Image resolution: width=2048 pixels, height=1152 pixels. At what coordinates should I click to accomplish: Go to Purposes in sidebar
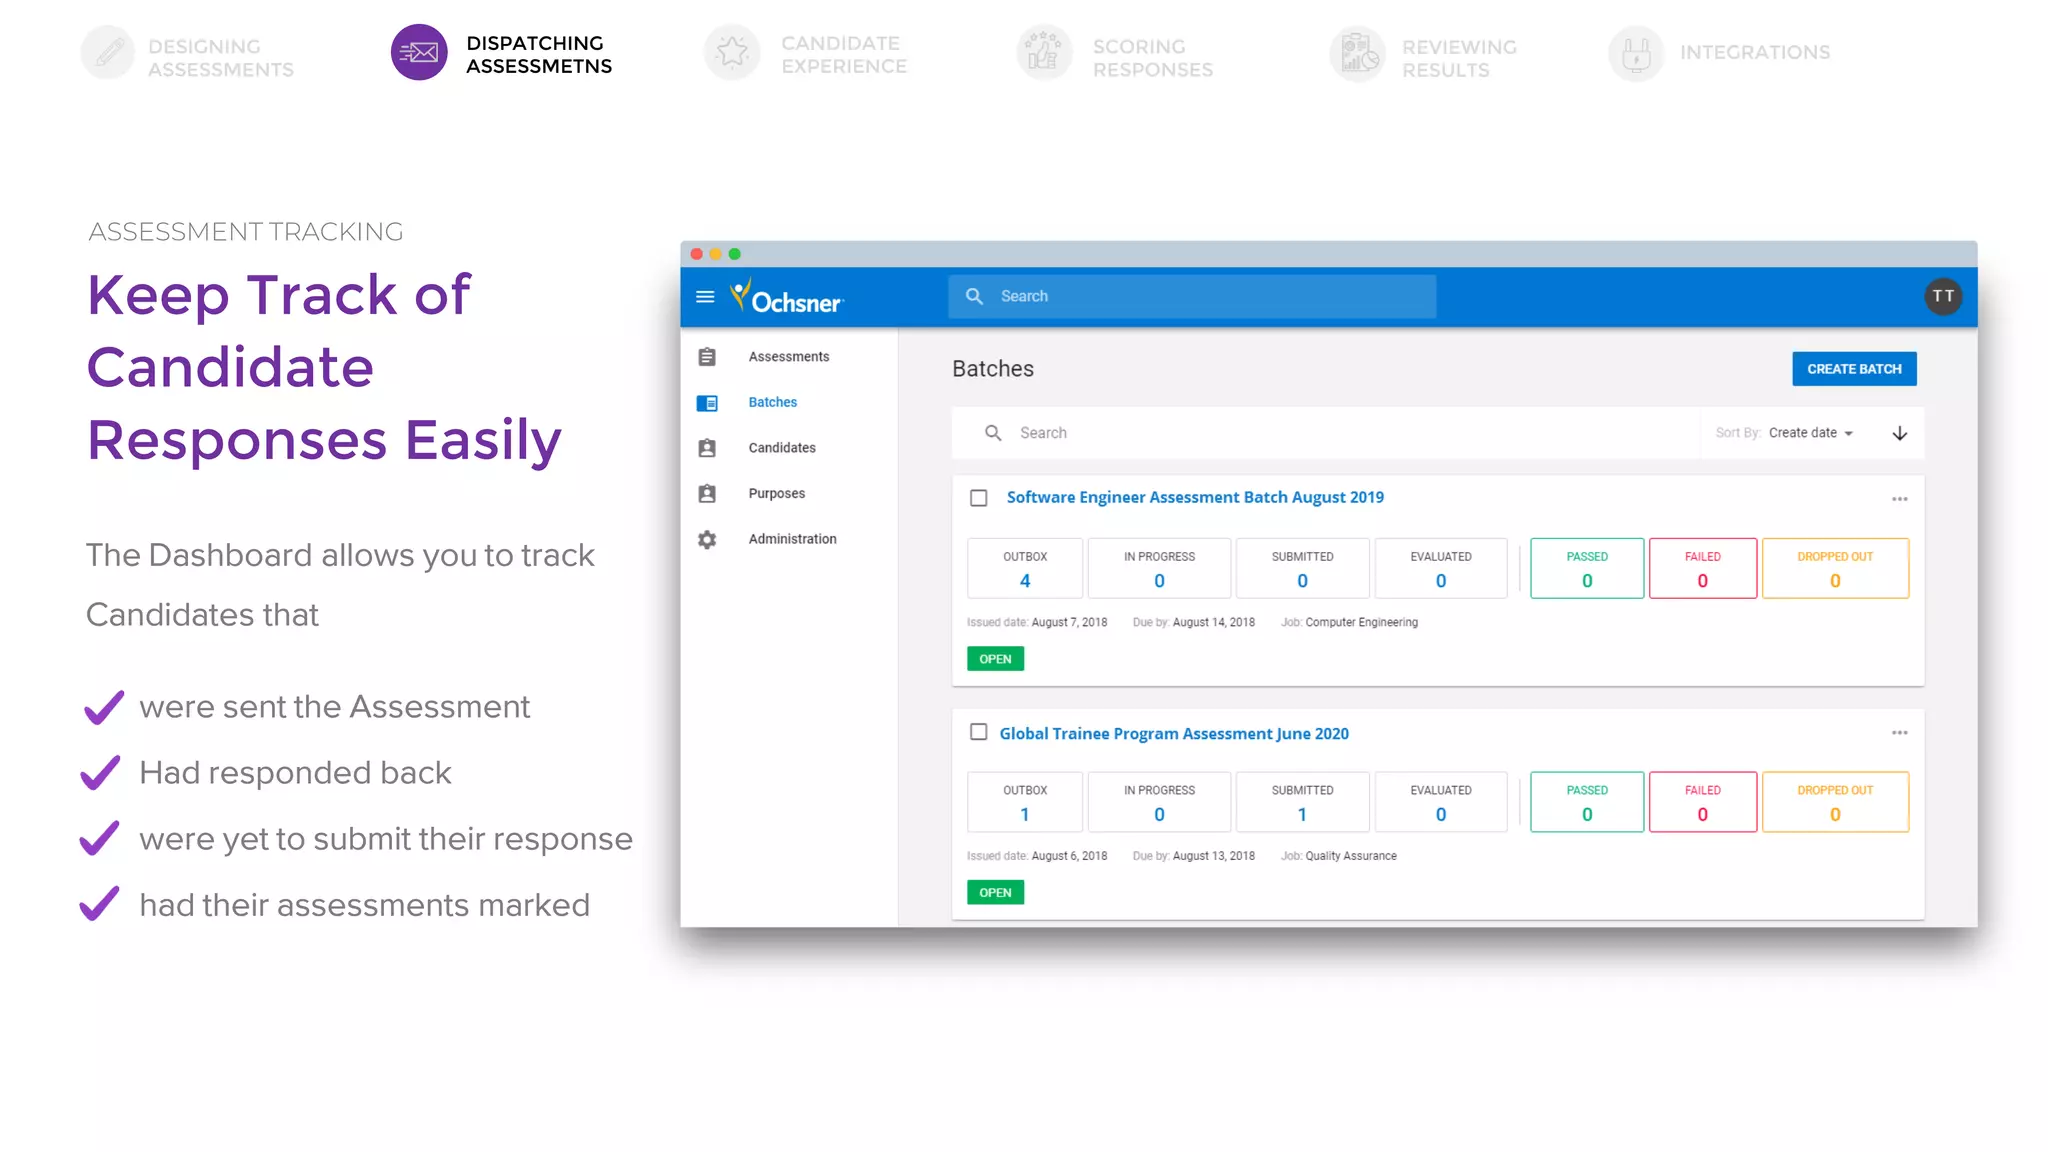click(777, 494)
